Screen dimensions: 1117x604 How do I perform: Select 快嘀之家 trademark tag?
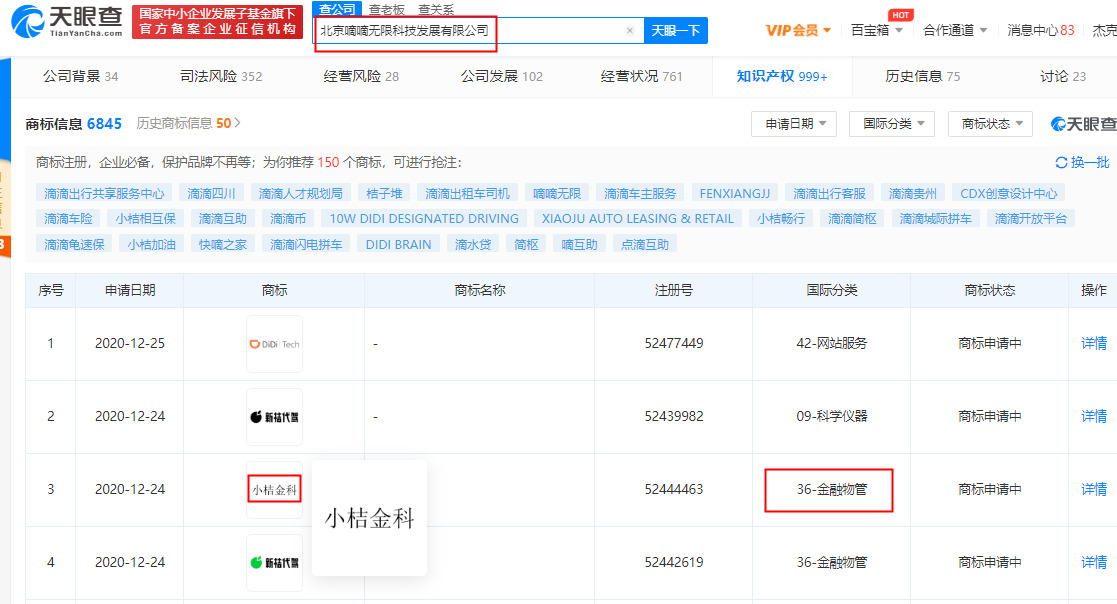[222, 244]
